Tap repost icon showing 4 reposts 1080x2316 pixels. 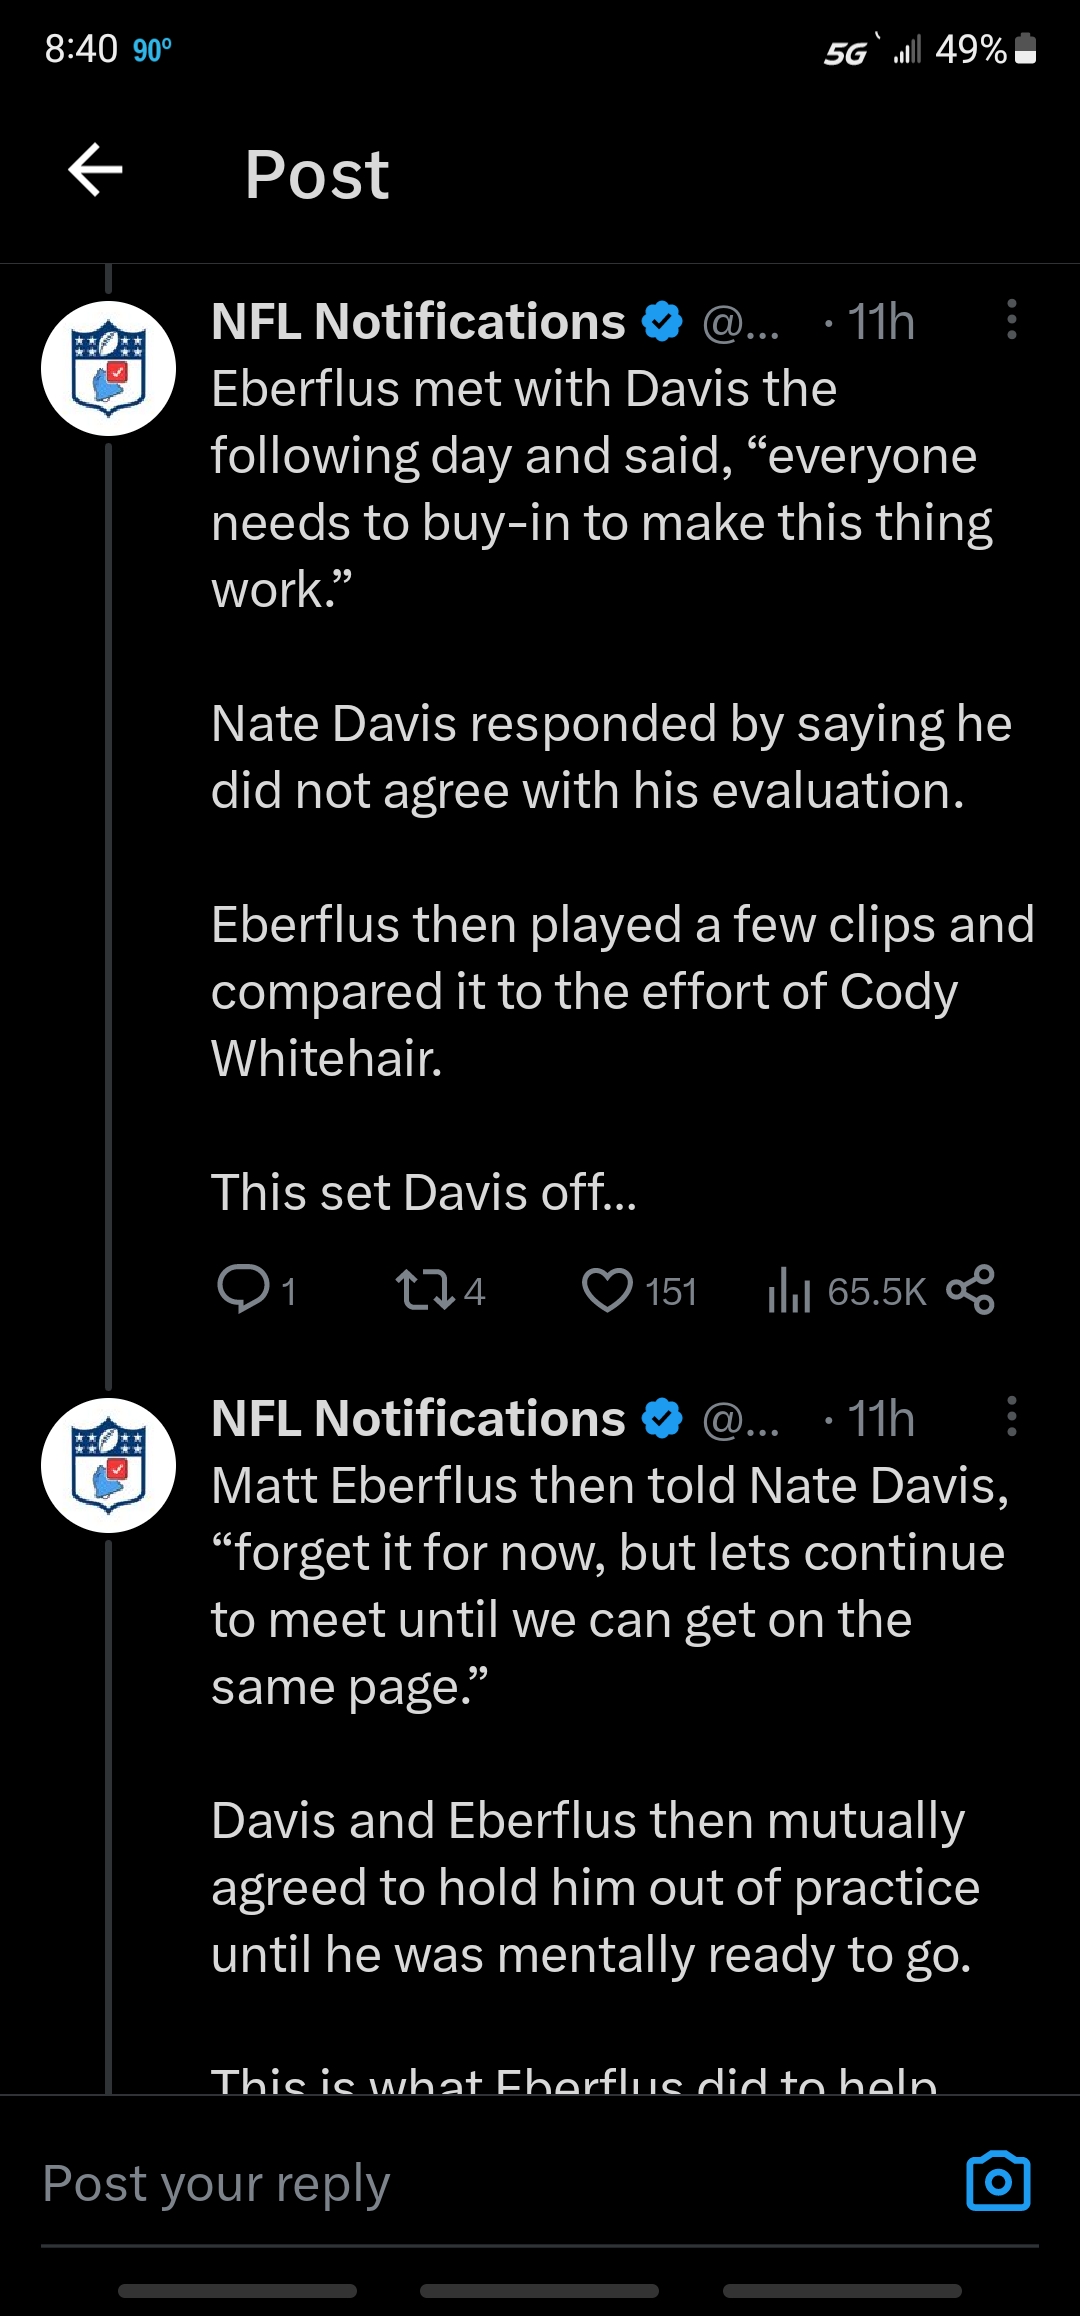tap(424, 1290)
